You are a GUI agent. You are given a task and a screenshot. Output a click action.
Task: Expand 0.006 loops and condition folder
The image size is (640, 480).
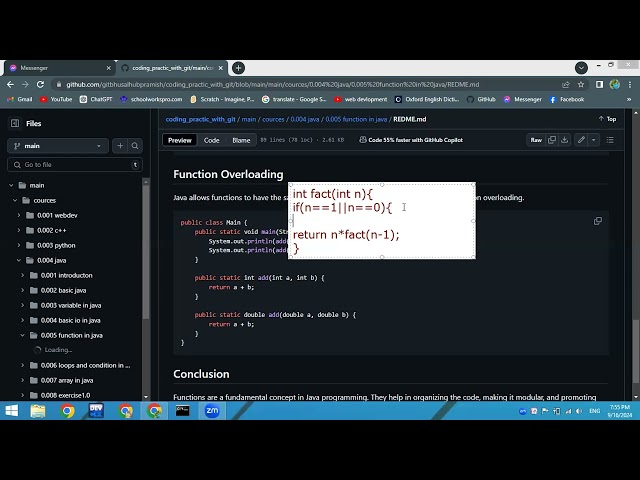point(22,365)
